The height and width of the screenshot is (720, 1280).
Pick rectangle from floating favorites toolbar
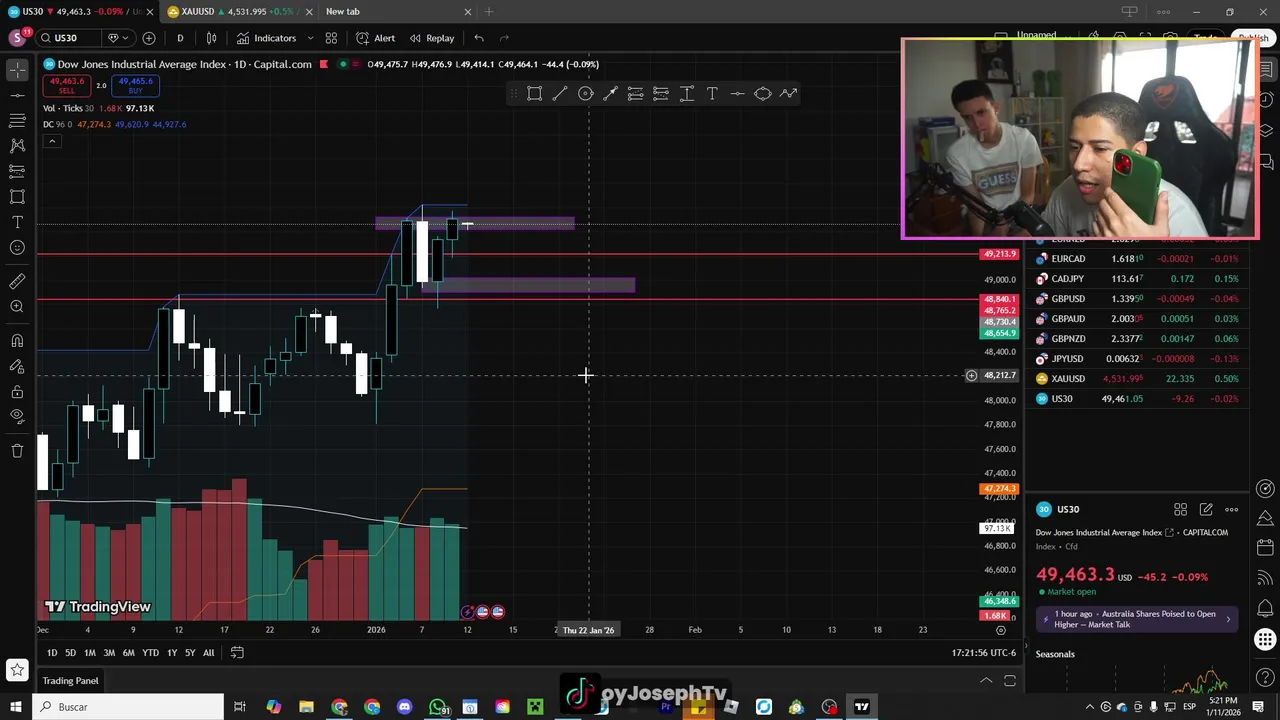tap(535, 94)
